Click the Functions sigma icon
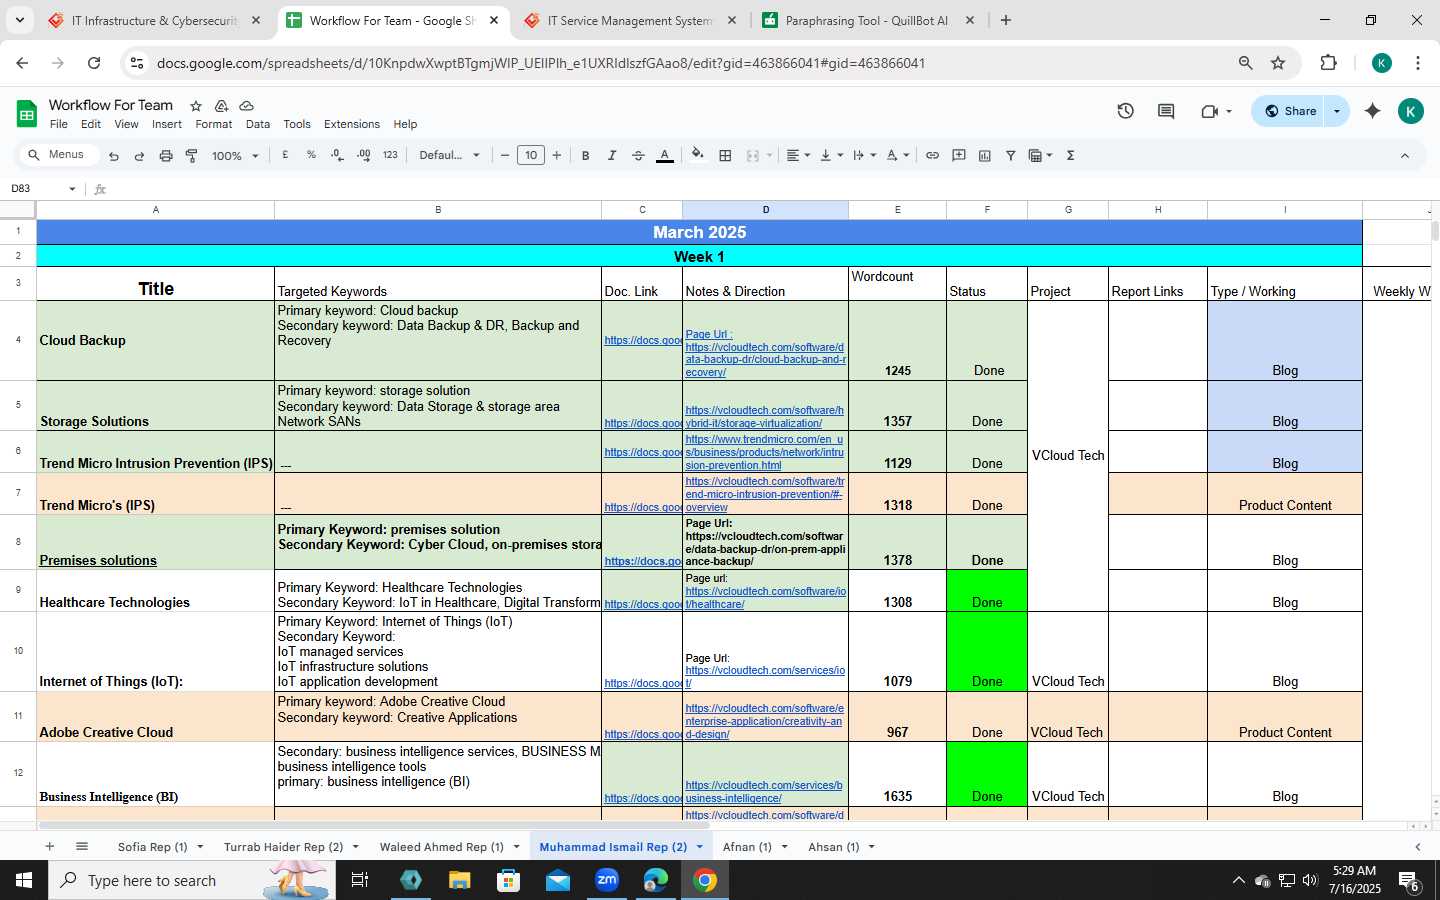Image resolution: width=1440 pixels, height=900 pixels. click(1071, 155)
